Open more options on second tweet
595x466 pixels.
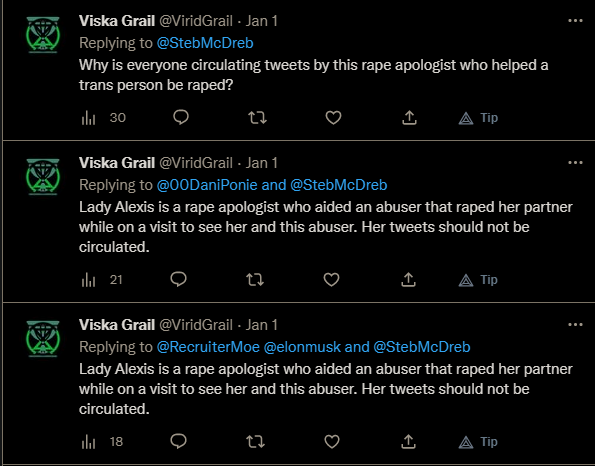click(575, 162)
